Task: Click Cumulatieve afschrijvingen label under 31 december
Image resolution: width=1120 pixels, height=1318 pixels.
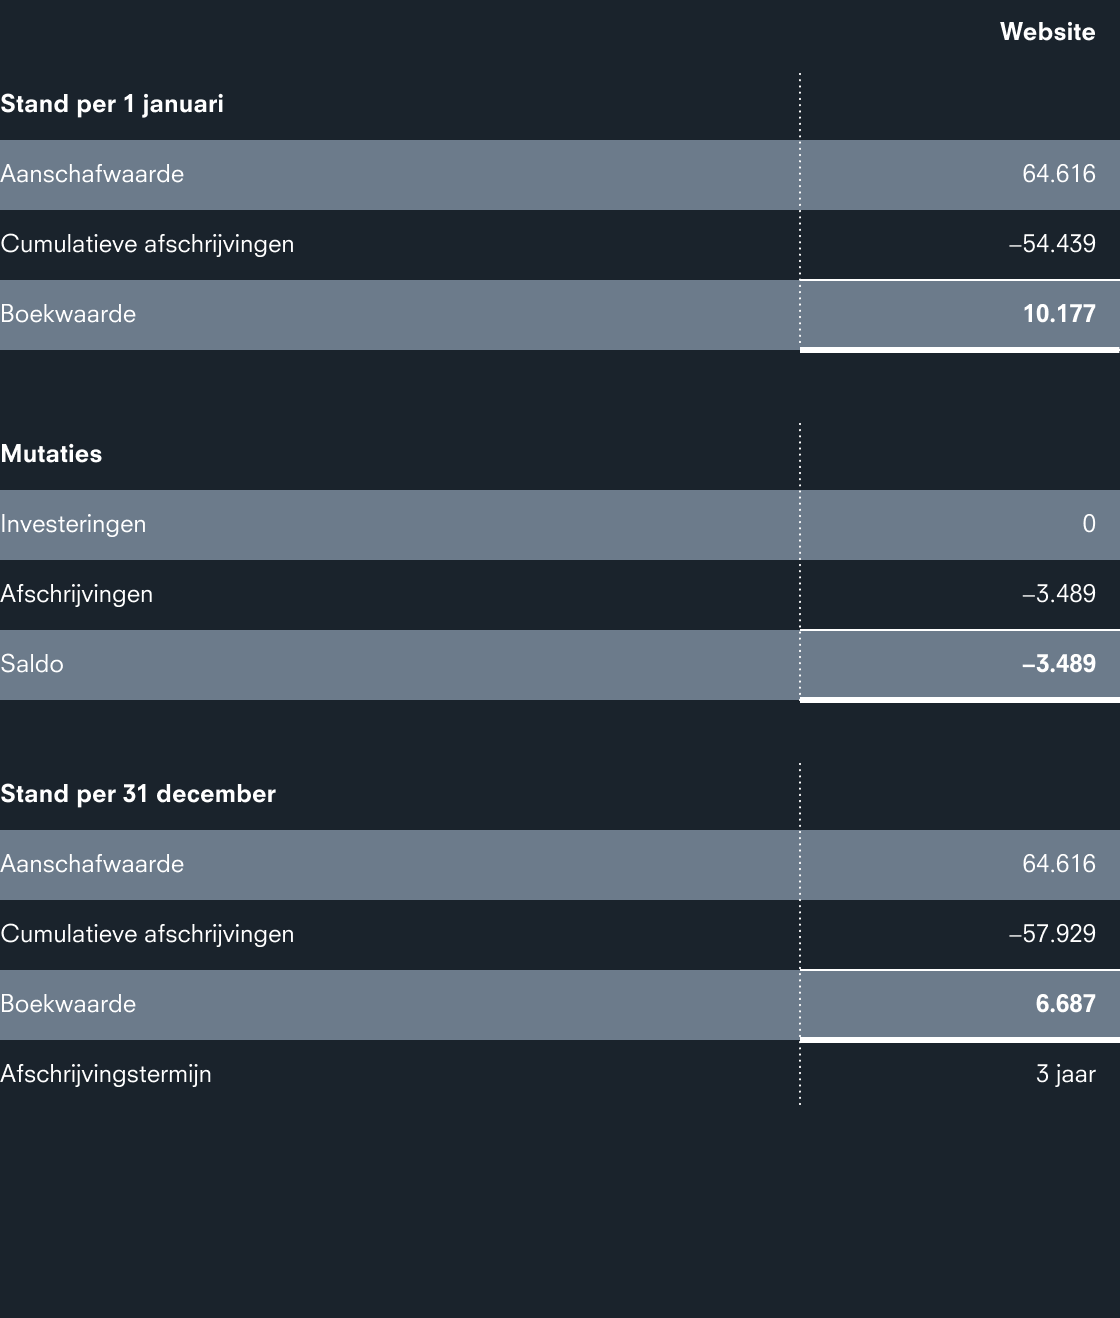Action: [147, 934]
